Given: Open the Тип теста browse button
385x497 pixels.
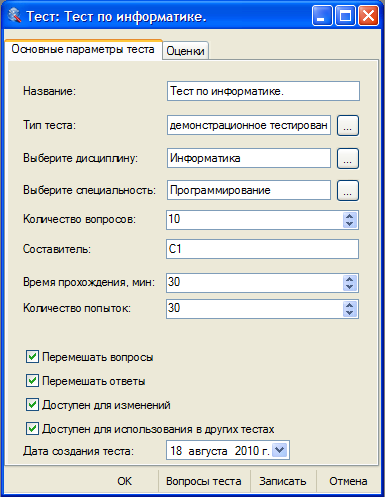Looking at the screenshot, I should click(x=348, y=126).
